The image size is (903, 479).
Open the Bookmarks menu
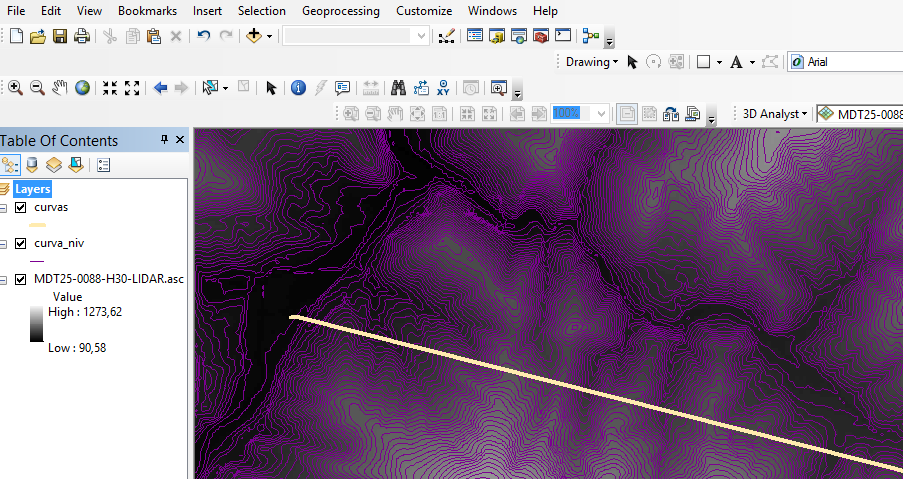pos(147,11)
